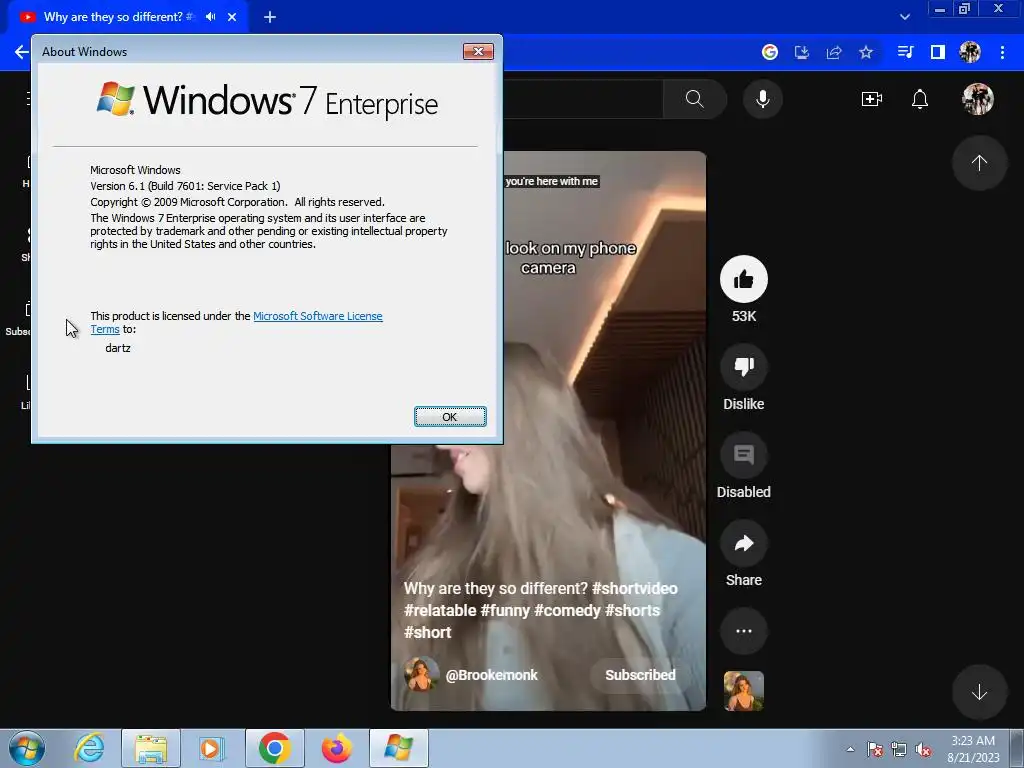Image resolution: width=1024 pixels, height=768 pixels.
Task: Click disabled comments icon
Action: click(744, 455)
